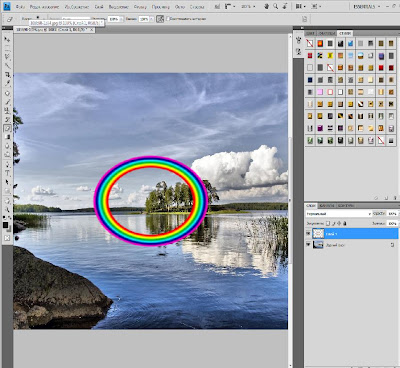This screenshot has height=368, width=400.
Task: Open the Просмотр menu
Action: (x=161, y=7)
